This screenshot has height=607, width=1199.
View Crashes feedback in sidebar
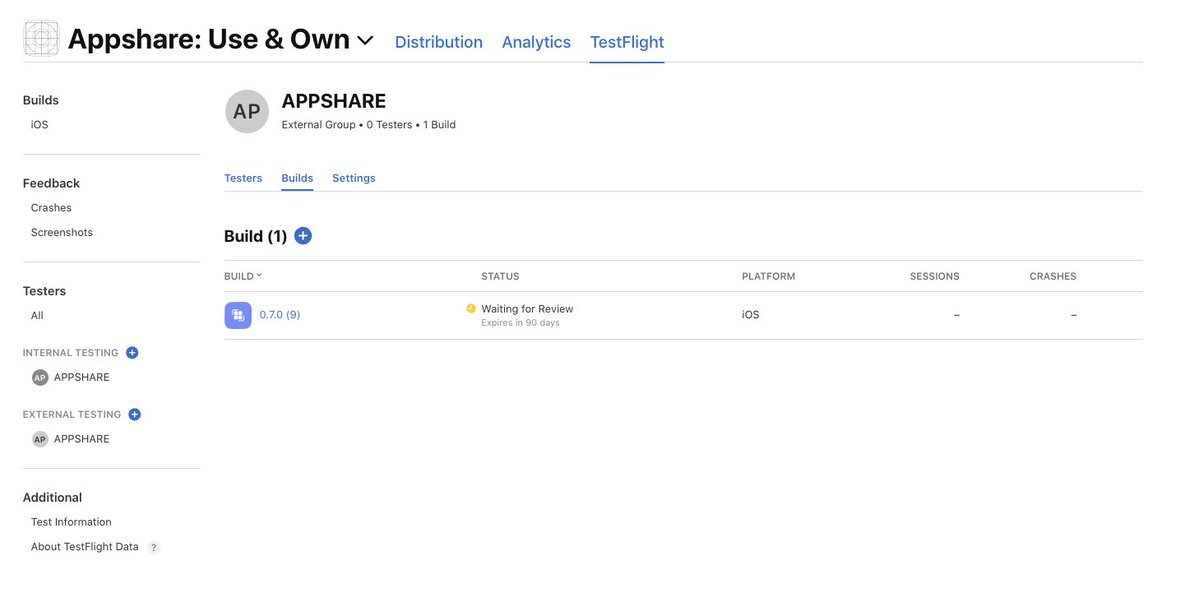51,208
